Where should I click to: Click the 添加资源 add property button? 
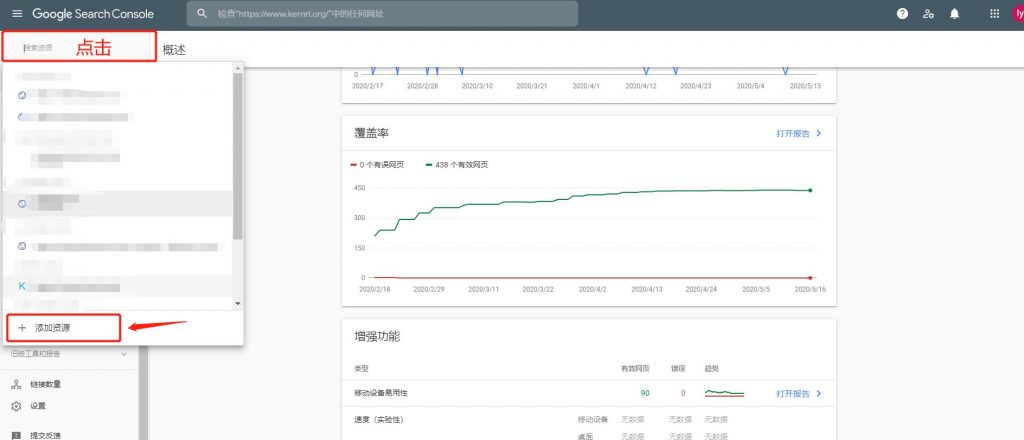point(63,328)
